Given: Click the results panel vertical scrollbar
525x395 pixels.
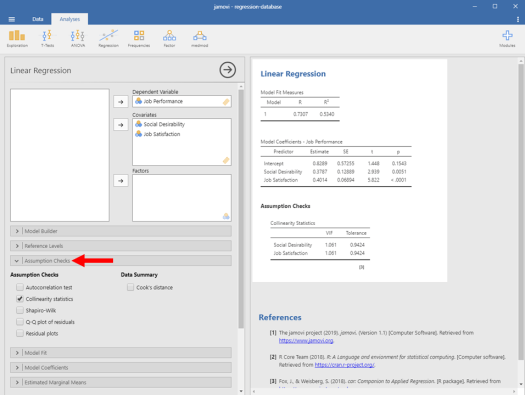Looking at the screenshot, I should coord(521,211).
